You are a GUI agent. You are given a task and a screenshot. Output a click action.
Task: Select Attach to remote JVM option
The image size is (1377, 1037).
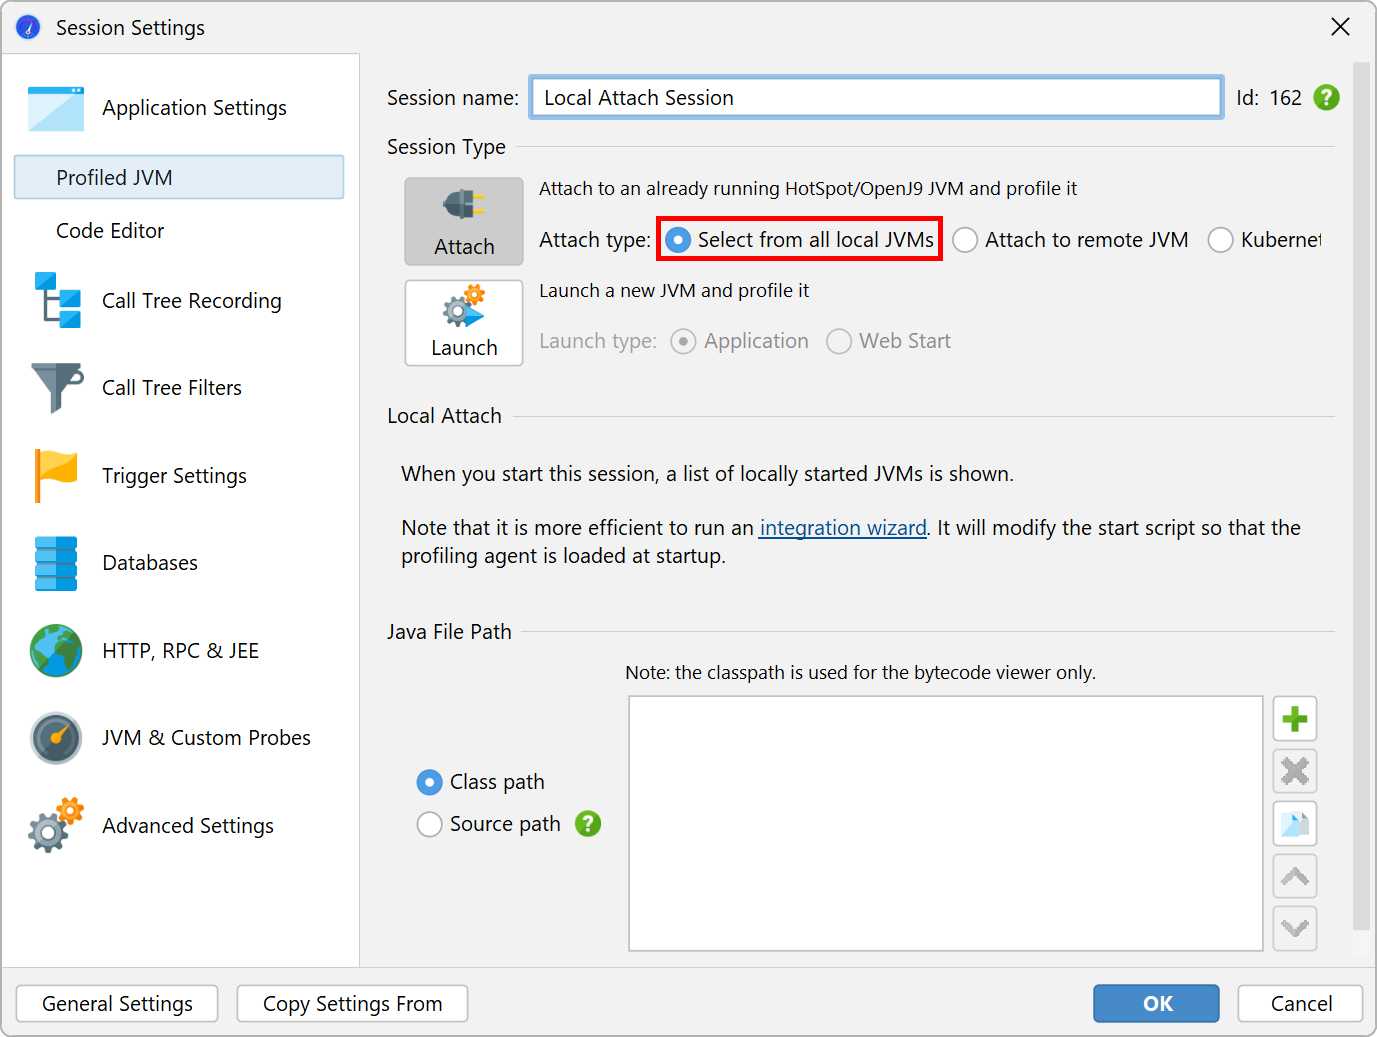tap(965, 240)
